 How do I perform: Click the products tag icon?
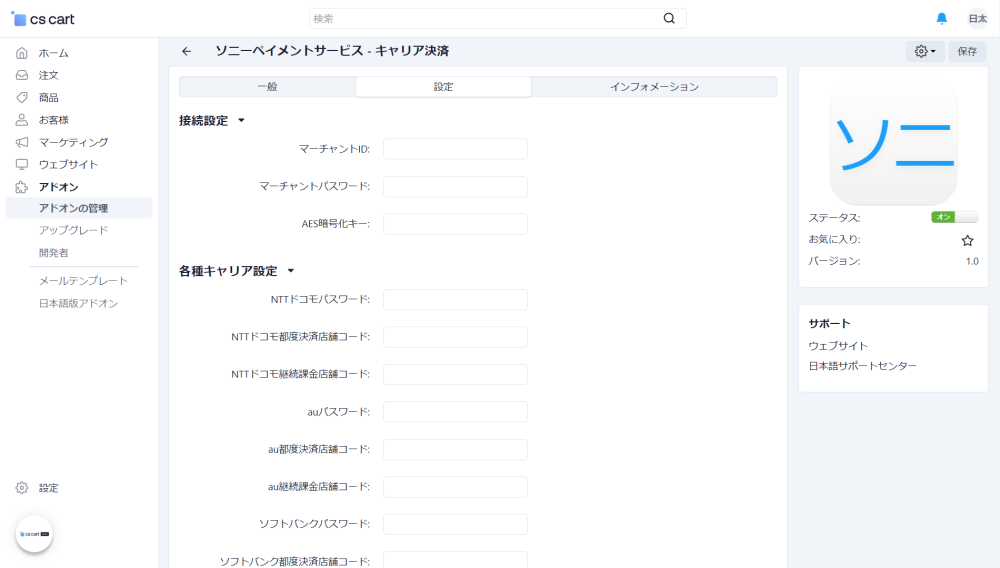coord(22,98)
